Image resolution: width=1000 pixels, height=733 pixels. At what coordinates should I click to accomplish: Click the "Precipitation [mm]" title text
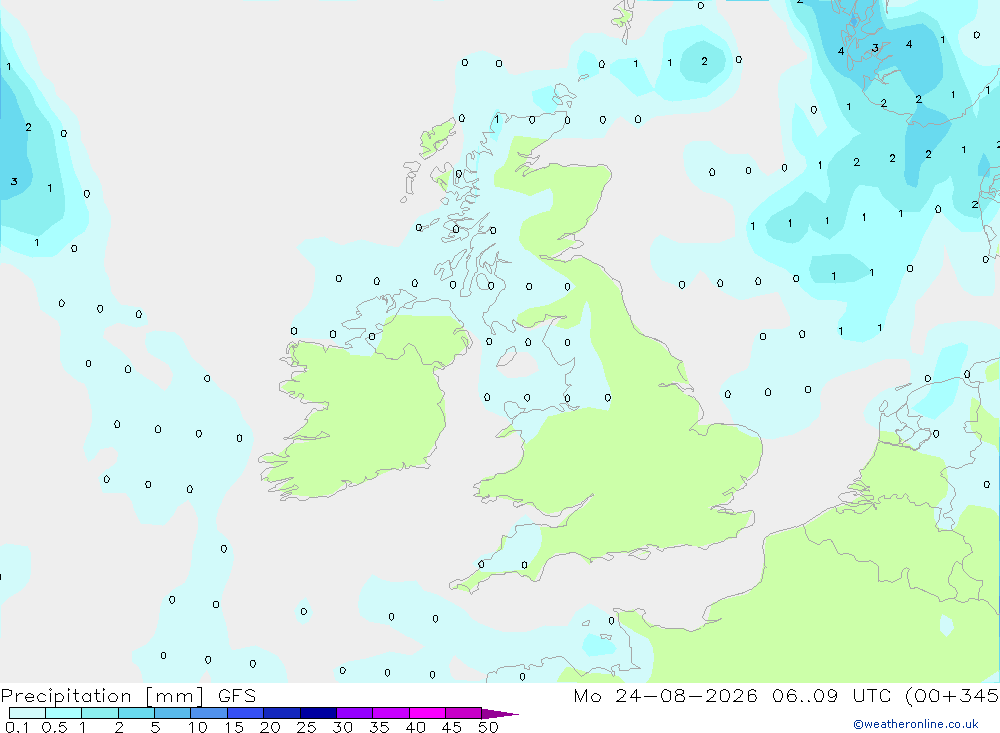point(102,696)
